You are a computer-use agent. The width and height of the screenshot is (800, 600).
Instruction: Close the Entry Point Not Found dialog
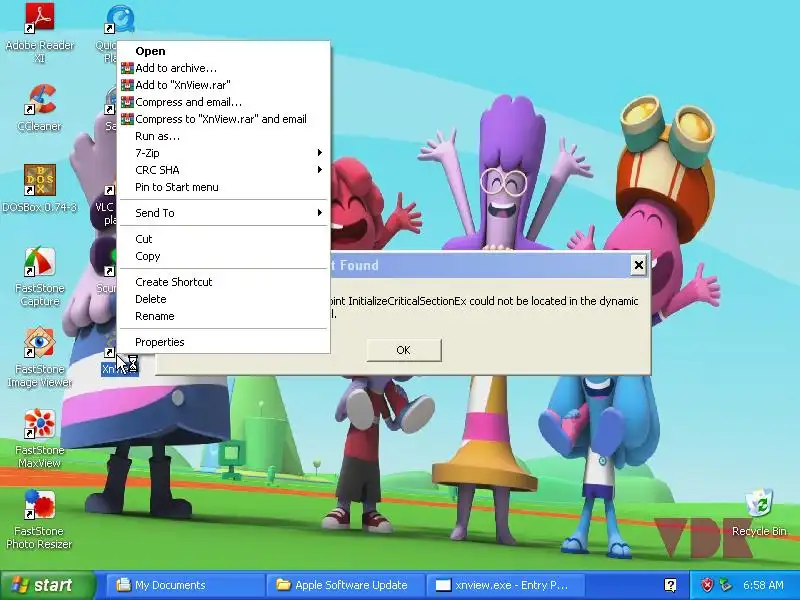638,265
